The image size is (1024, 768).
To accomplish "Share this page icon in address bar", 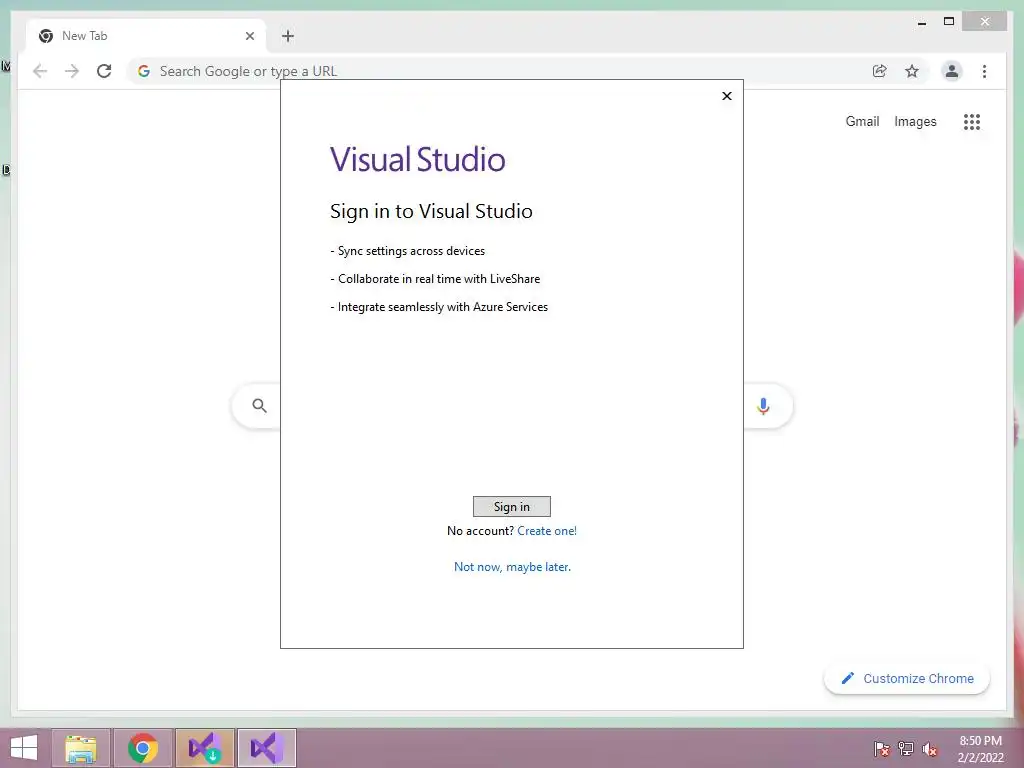I will tap(880, 71).
